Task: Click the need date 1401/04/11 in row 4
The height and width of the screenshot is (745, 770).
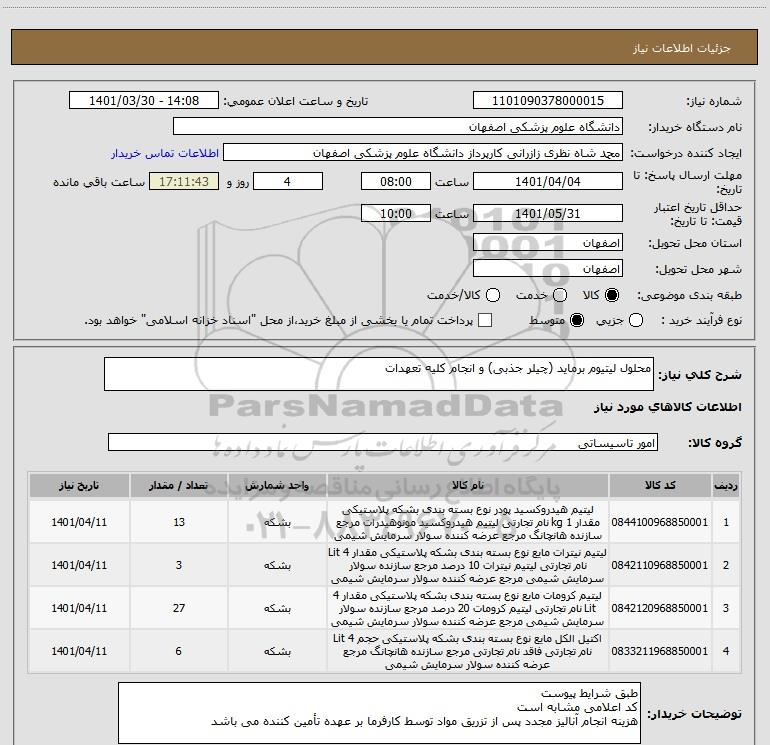Action: (79, 651)
